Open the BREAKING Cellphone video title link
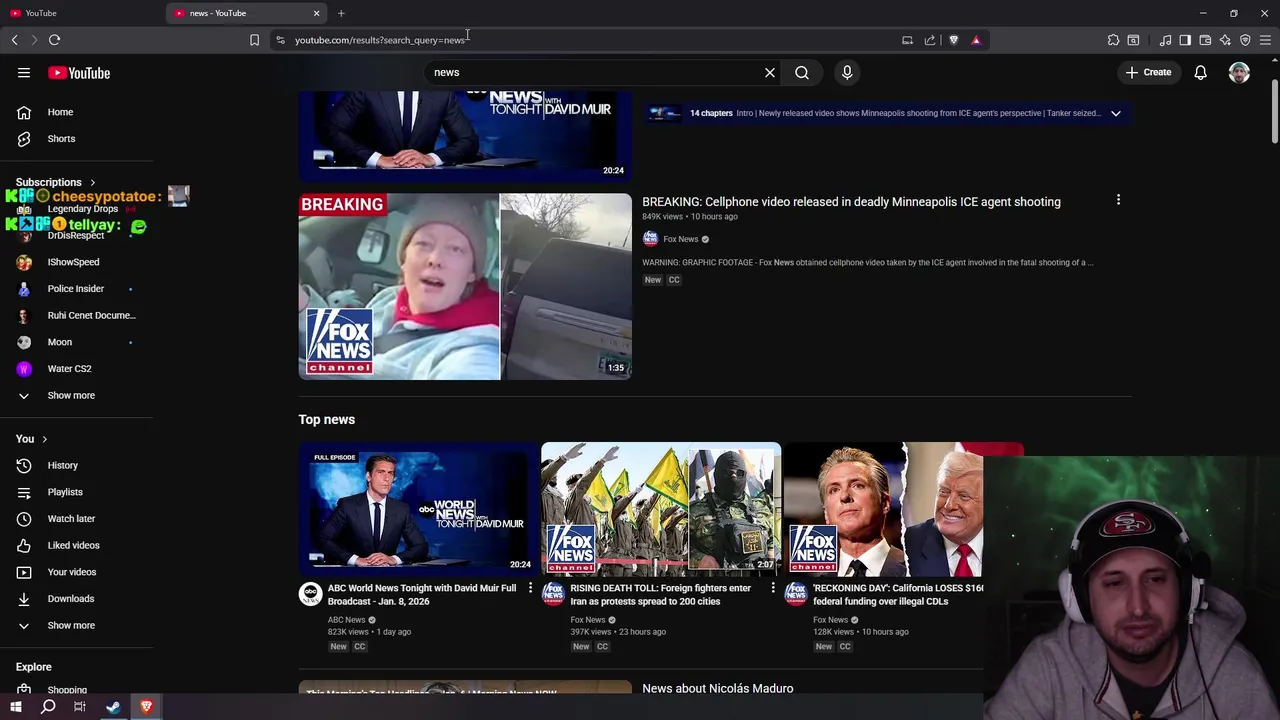This screenshot has height=720, width=1280. click(x=851, y=202)
